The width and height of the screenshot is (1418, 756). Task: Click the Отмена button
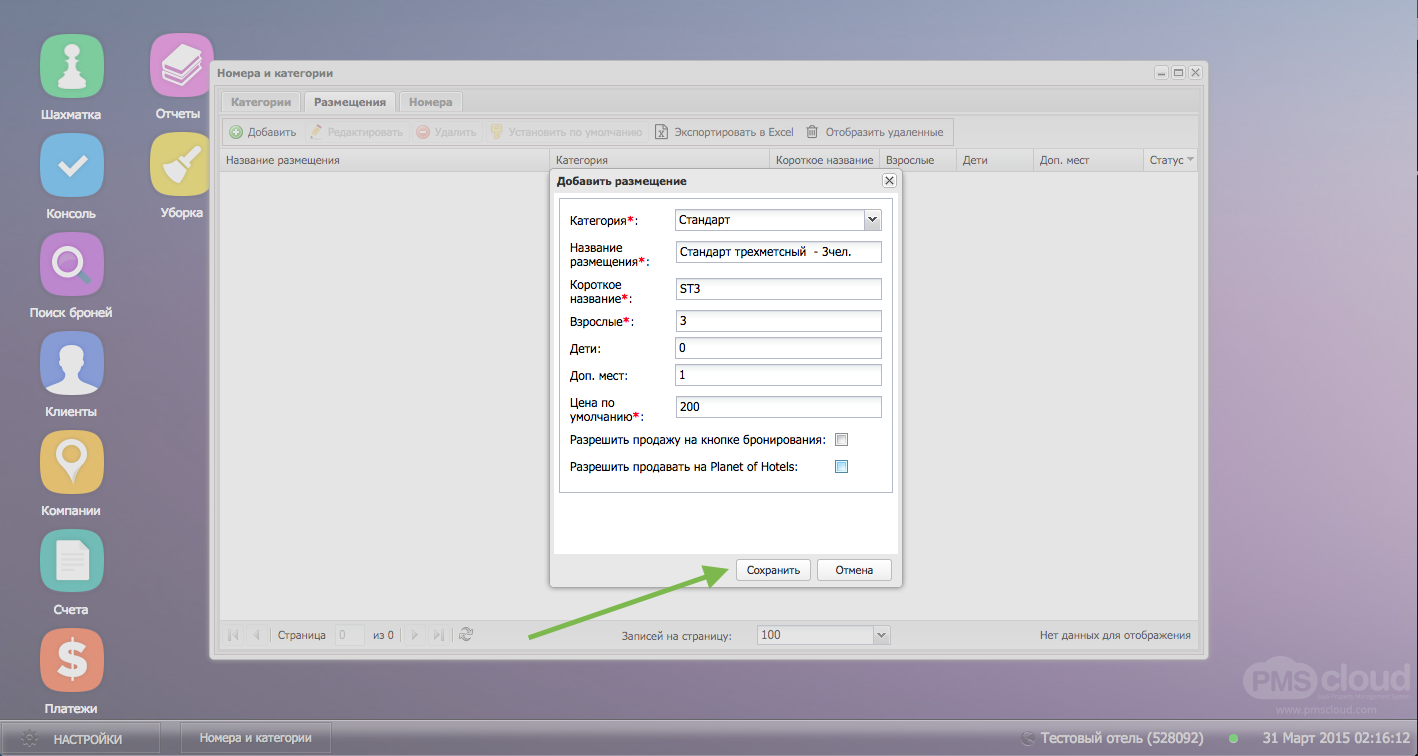[x=854, y=570]
